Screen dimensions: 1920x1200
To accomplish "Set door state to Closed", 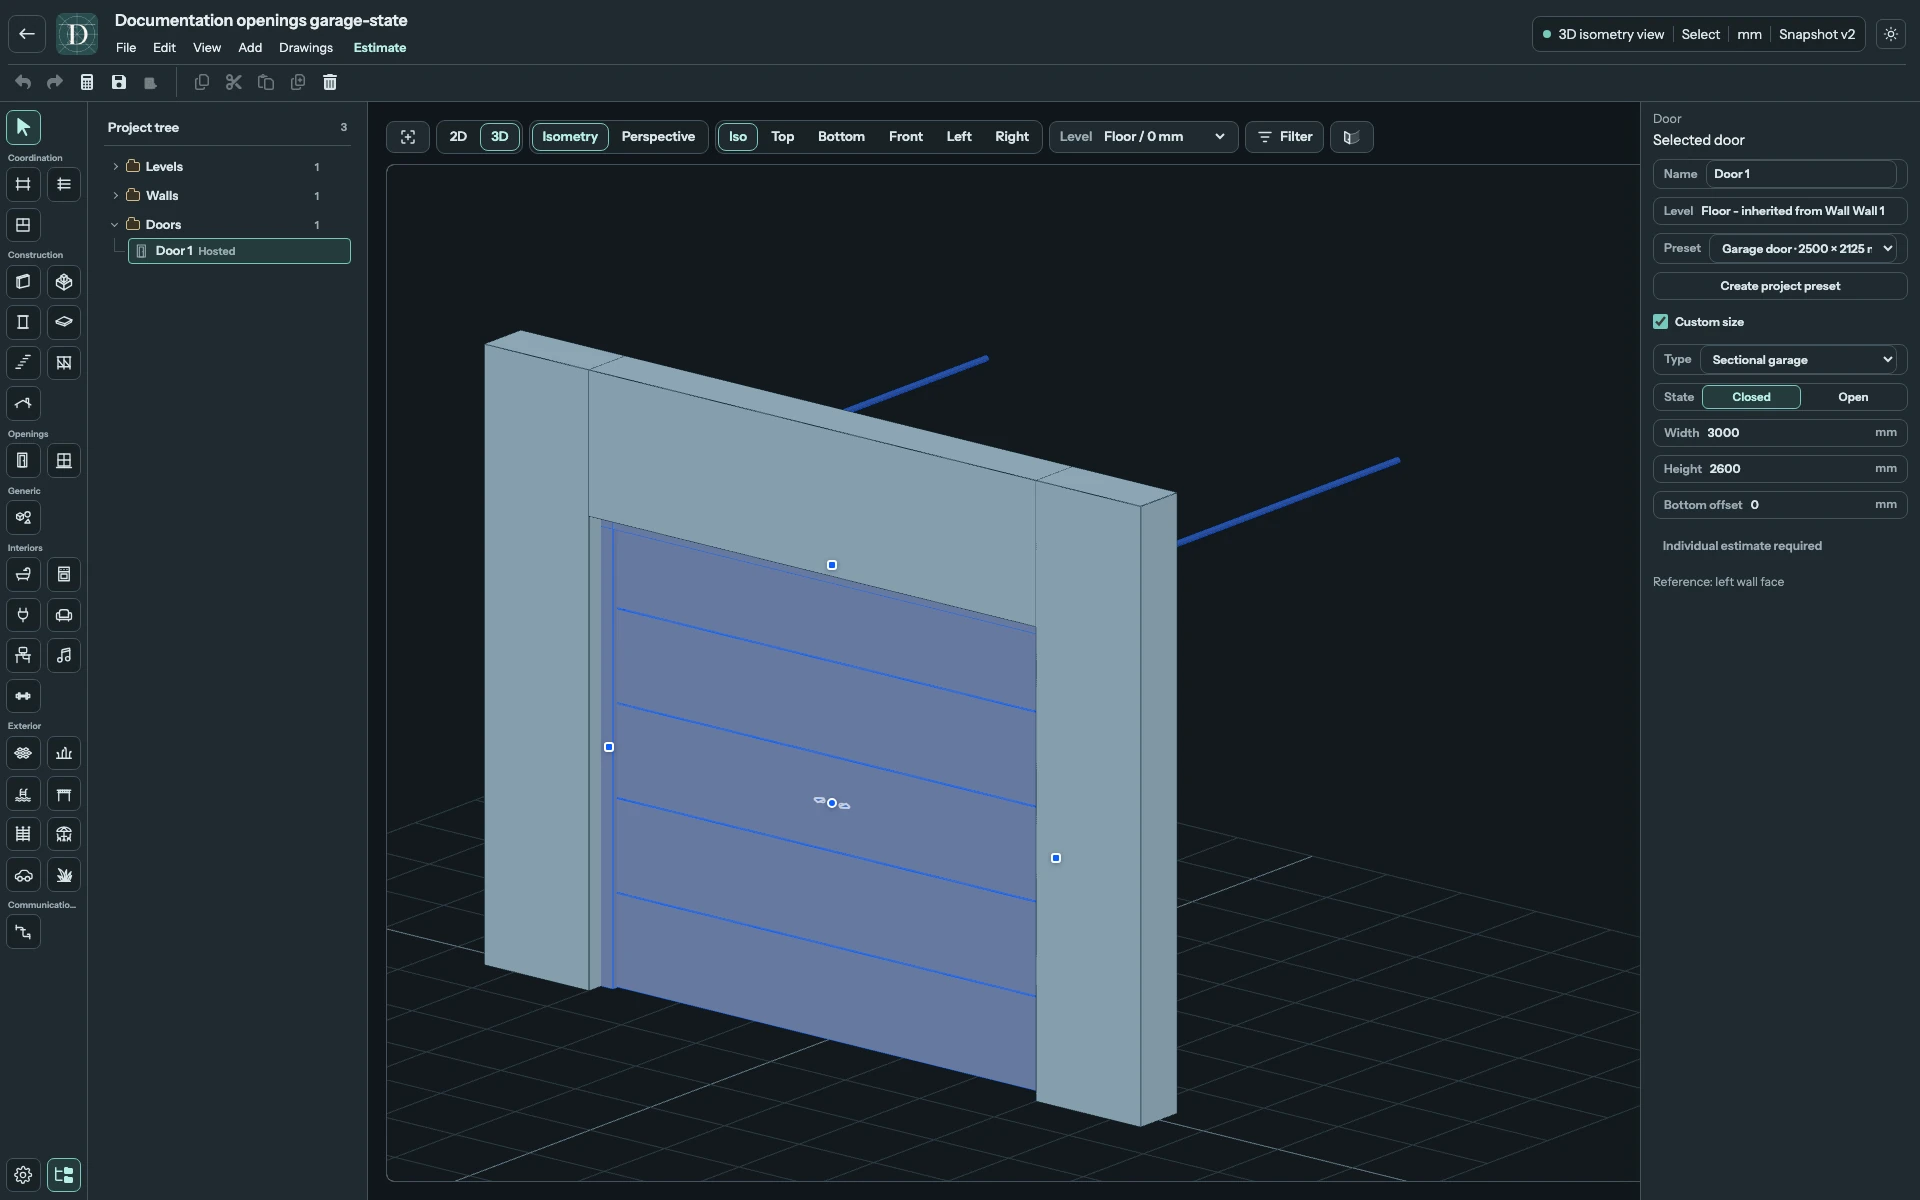I will pos(1751,397).
